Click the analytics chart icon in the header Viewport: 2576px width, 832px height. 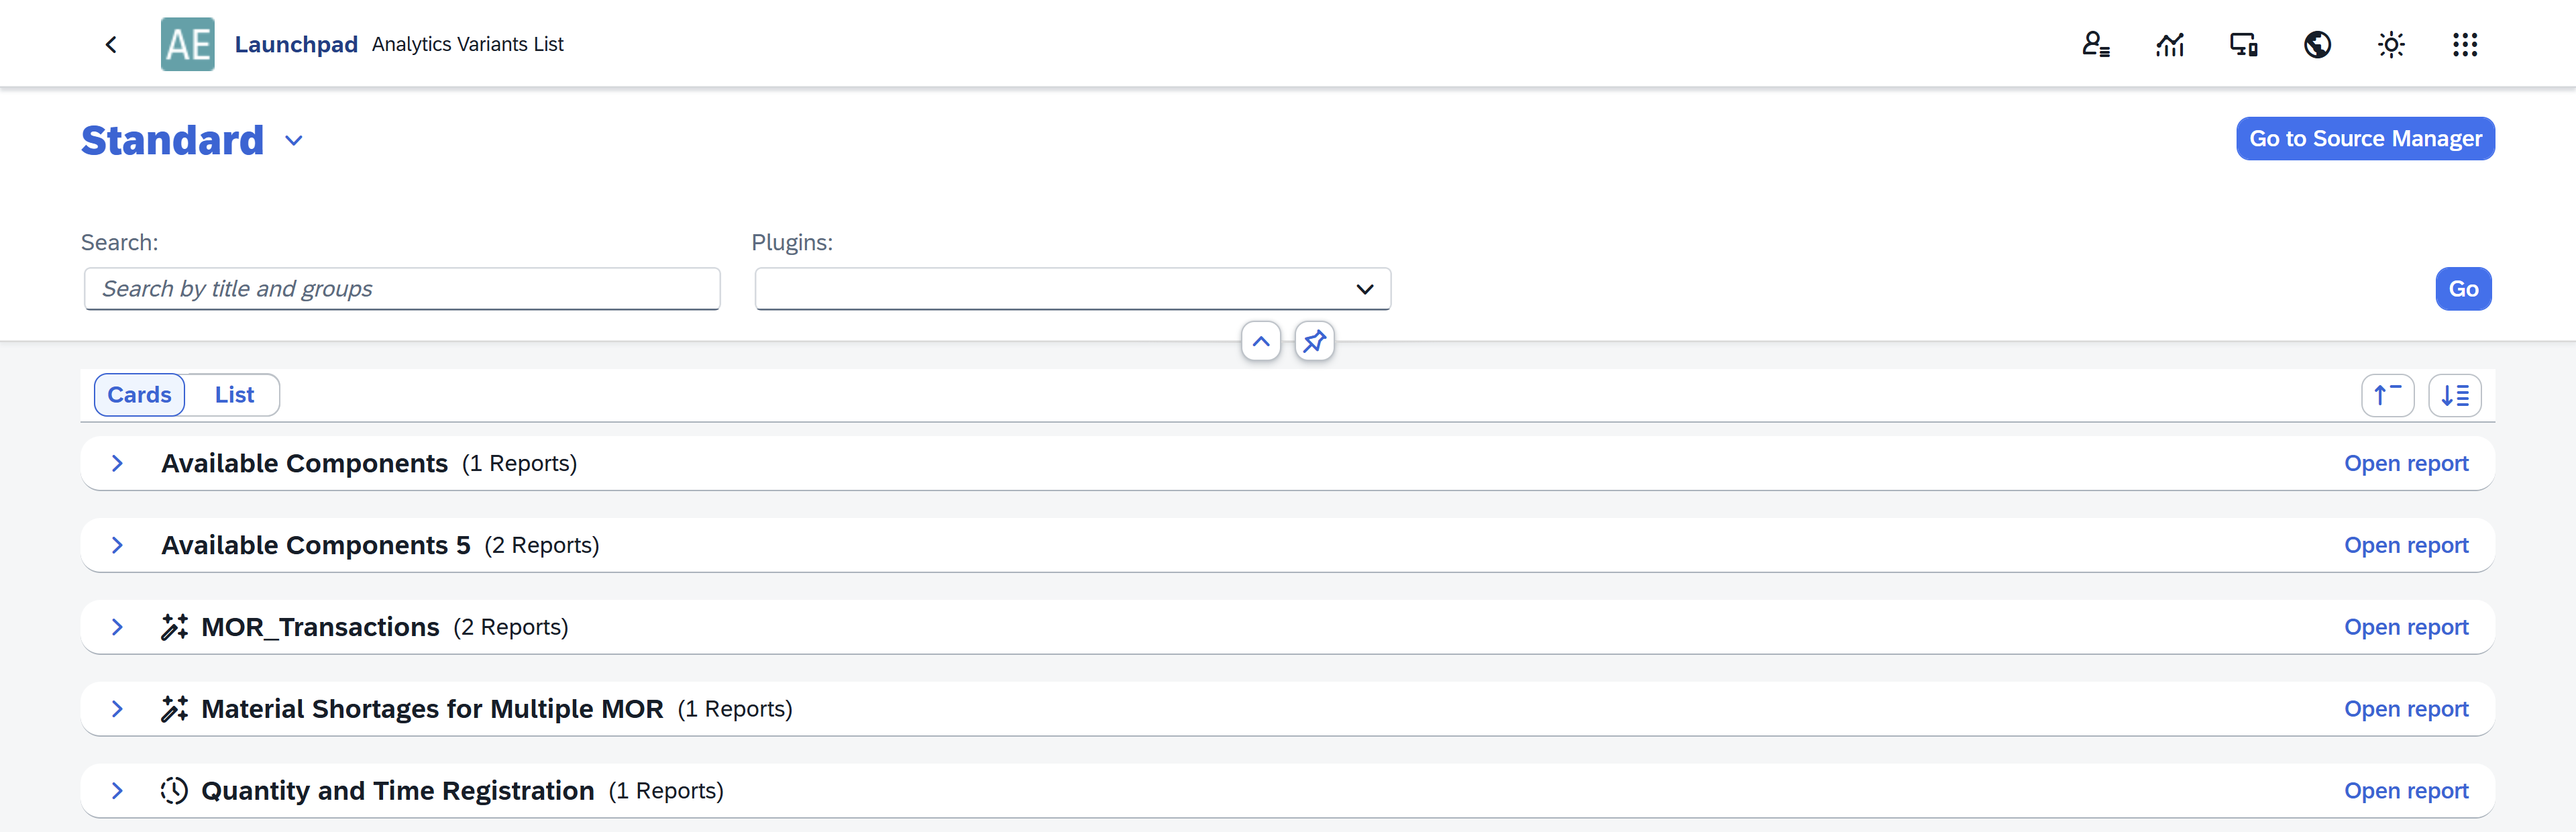pos(2170,44)
